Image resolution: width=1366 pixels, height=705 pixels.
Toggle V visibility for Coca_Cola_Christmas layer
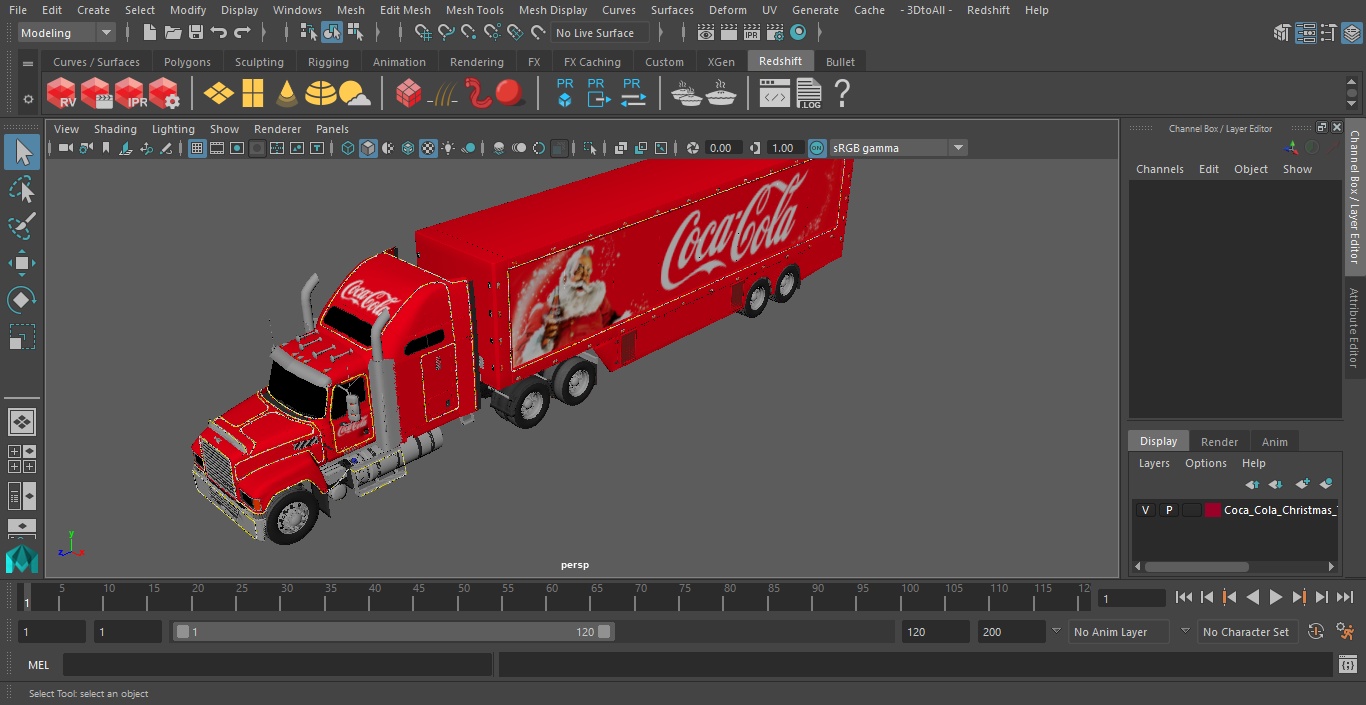click(x=1145, y=510)
